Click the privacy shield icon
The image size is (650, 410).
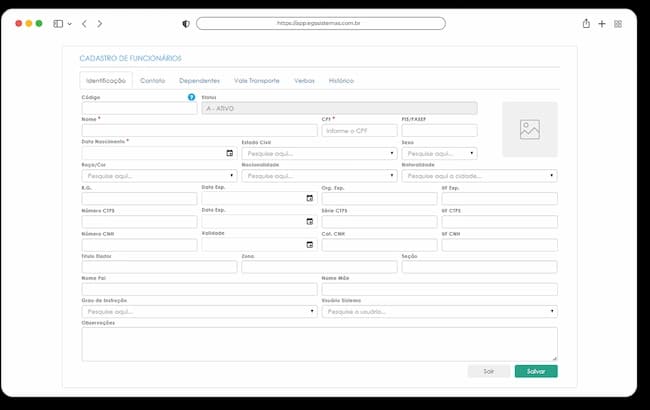point(186,24)
